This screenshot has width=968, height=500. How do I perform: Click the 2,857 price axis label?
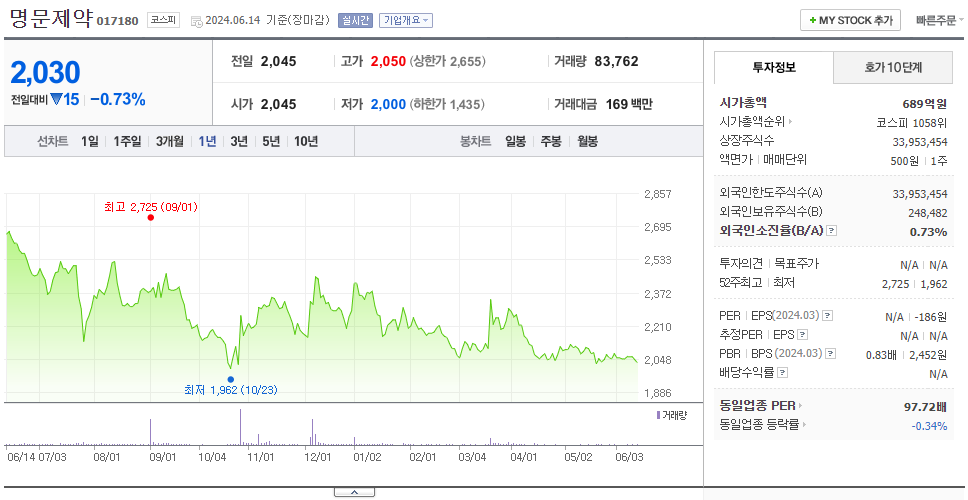click(x=657, y=194)
